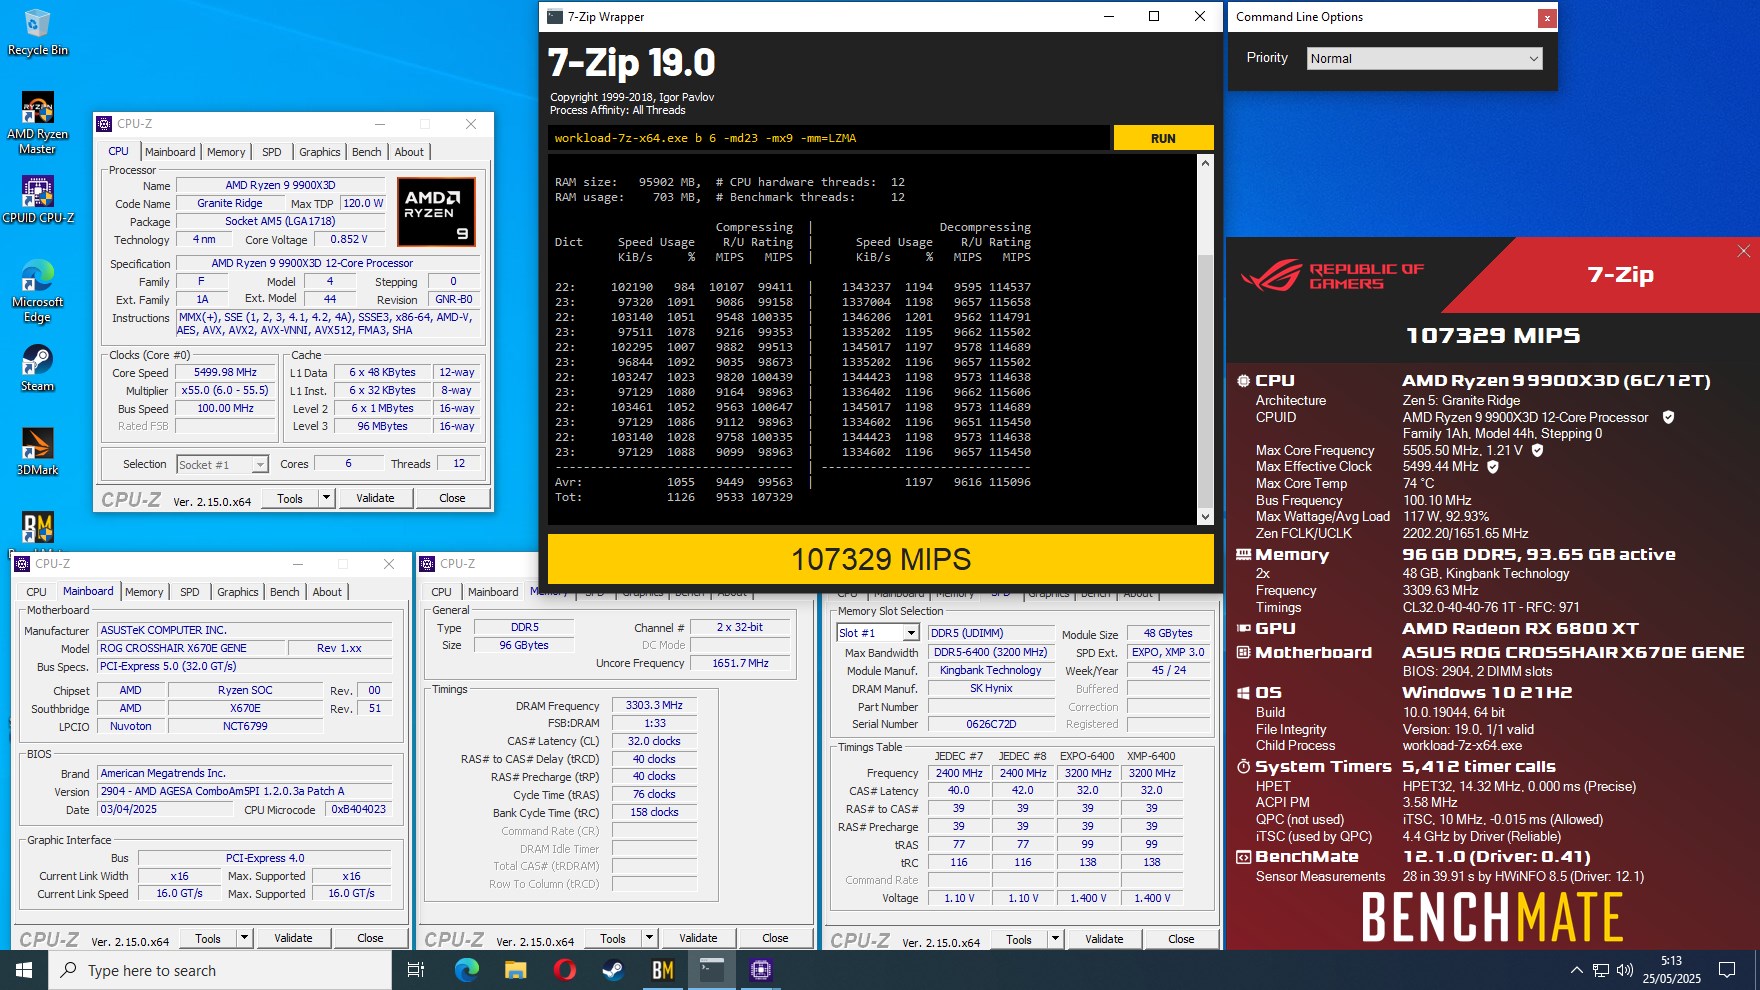
Task: Click the Model field ROG CROSSHAIR X670E GENE
Action: (190, 648)
